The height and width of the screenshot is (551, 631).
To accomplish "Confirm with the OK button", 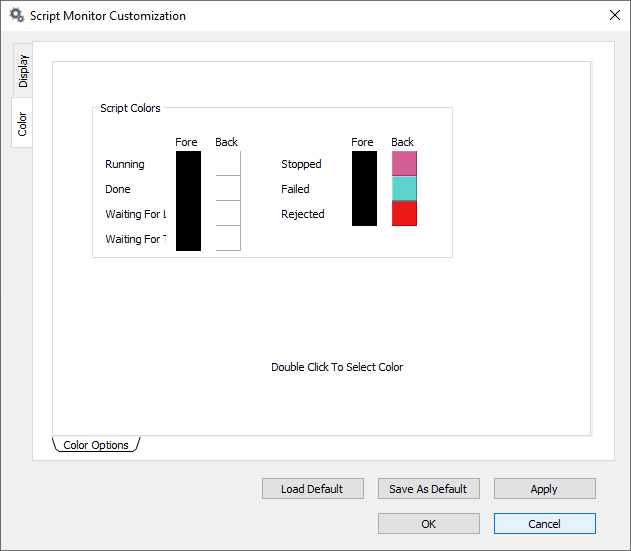I will (x=428, y=524).
